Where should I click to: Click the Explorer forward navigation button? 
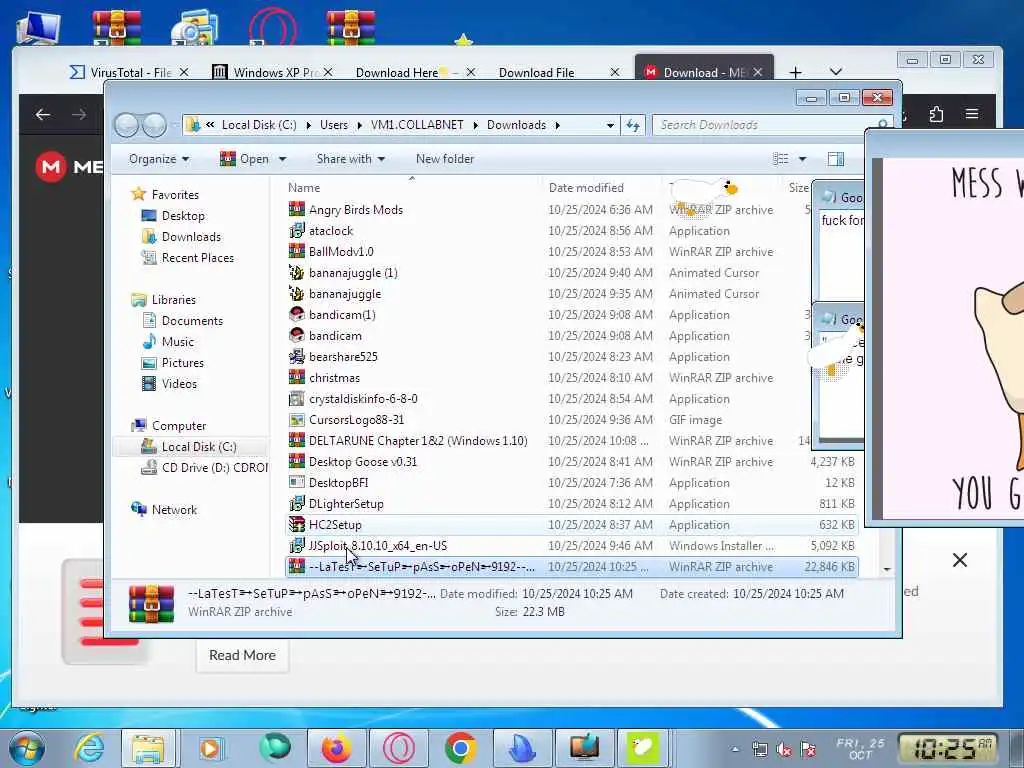[x=154, y=125]
